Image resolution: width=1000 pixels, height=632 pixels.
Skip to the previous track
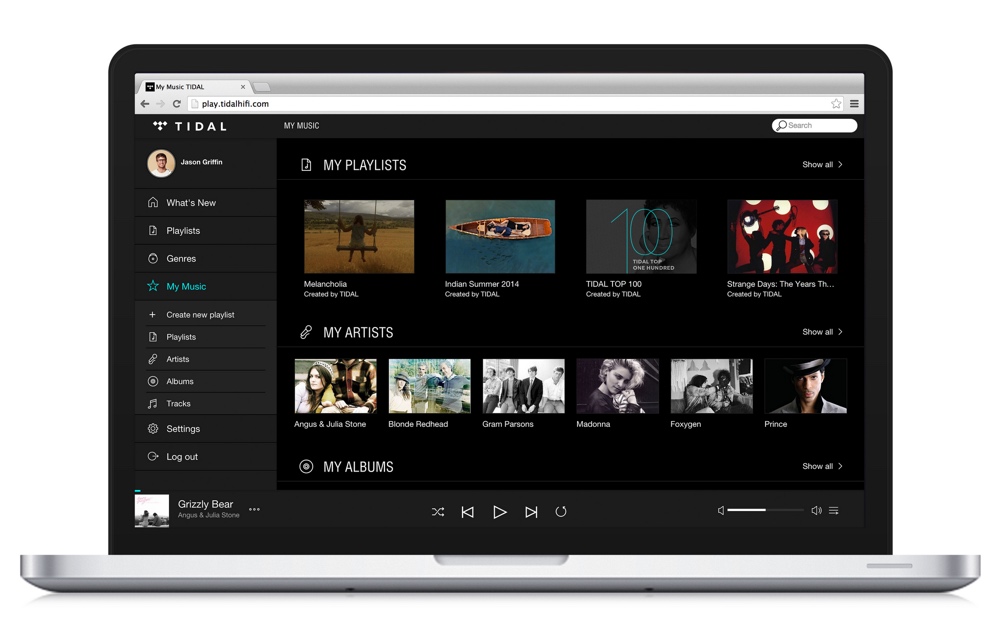point(467,512)
